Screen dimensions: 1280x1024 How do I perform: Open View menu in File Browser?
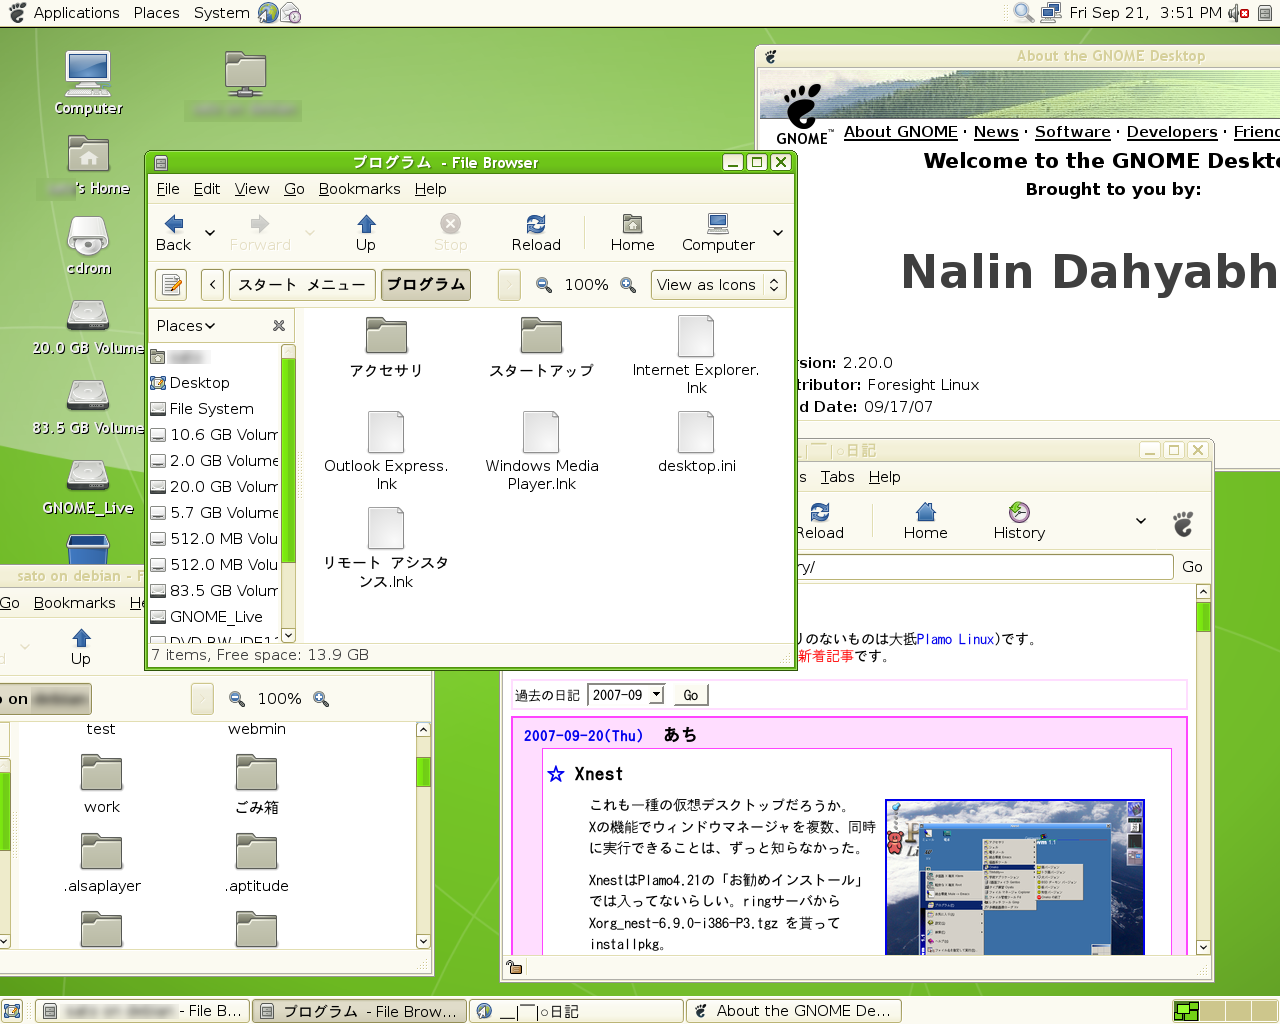pos(252,189)
